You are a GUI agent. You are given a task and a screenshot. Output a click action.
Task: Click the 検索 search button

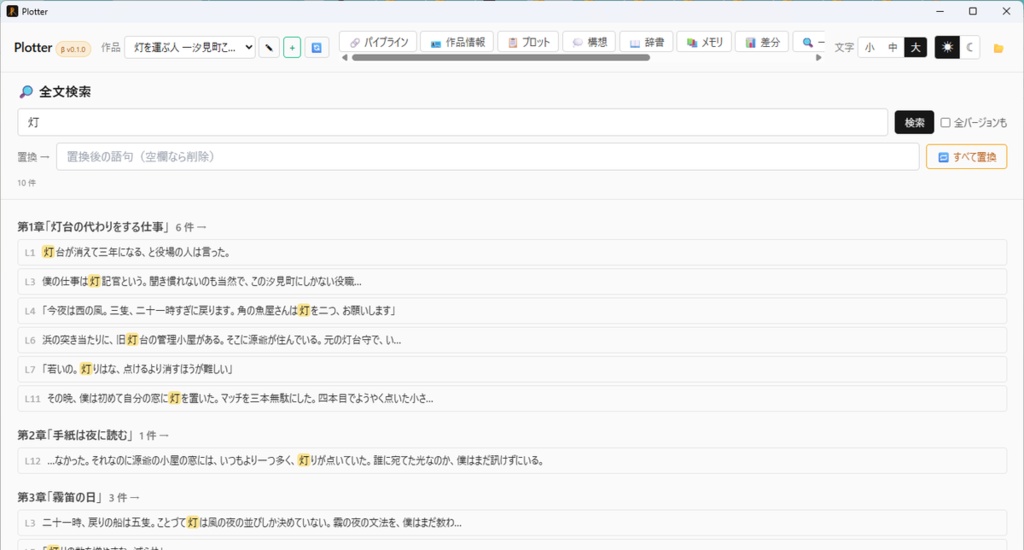(914, 122)
